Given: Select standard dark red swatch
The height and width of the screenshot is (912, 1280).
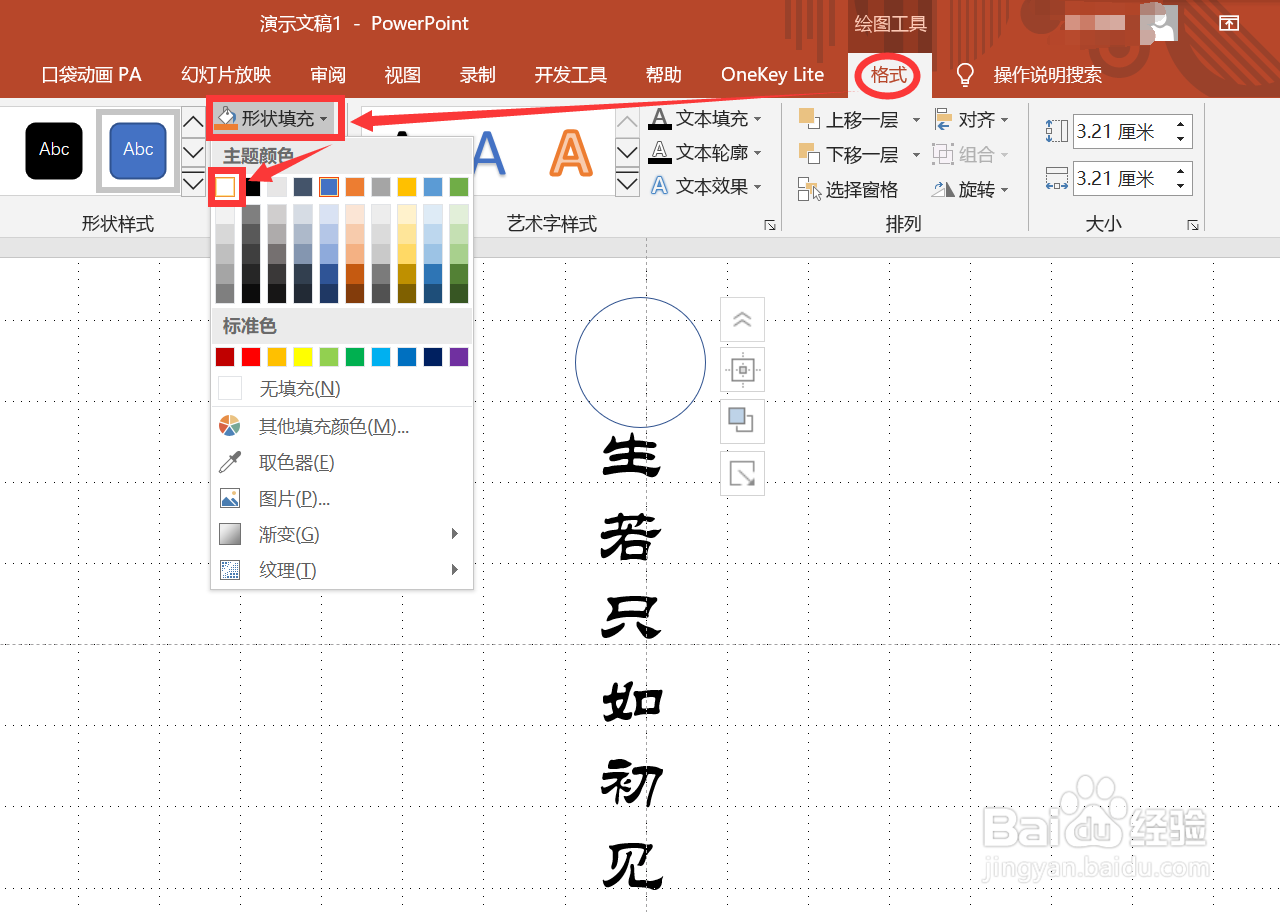Looking at the screenshot, I should pyautogui.click(x=225, y=357).
